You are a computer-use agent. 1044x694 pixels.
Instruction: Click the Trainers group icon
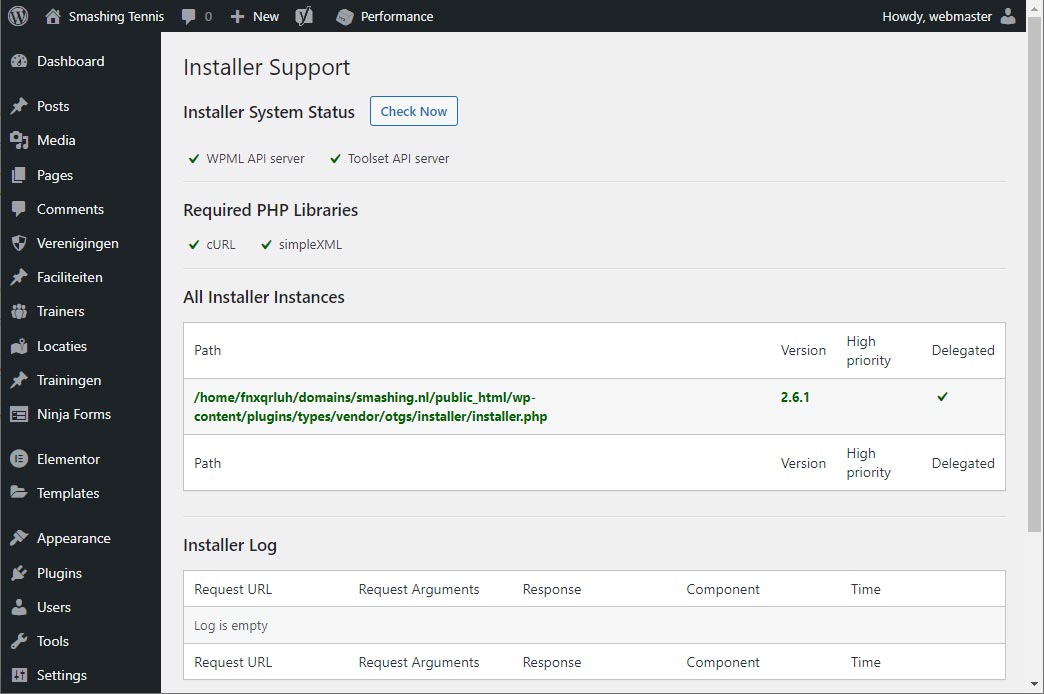pos(19,311)
